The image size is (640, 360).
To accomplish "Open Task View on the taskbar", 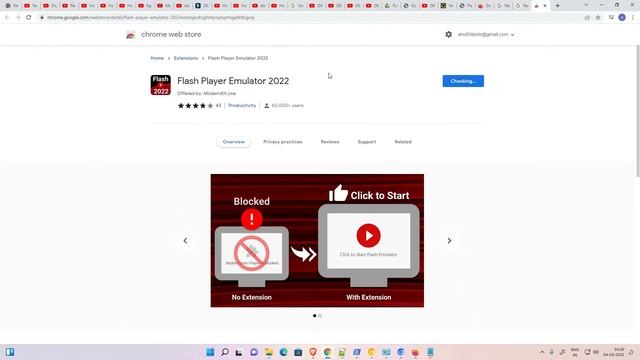I will 239,352.
